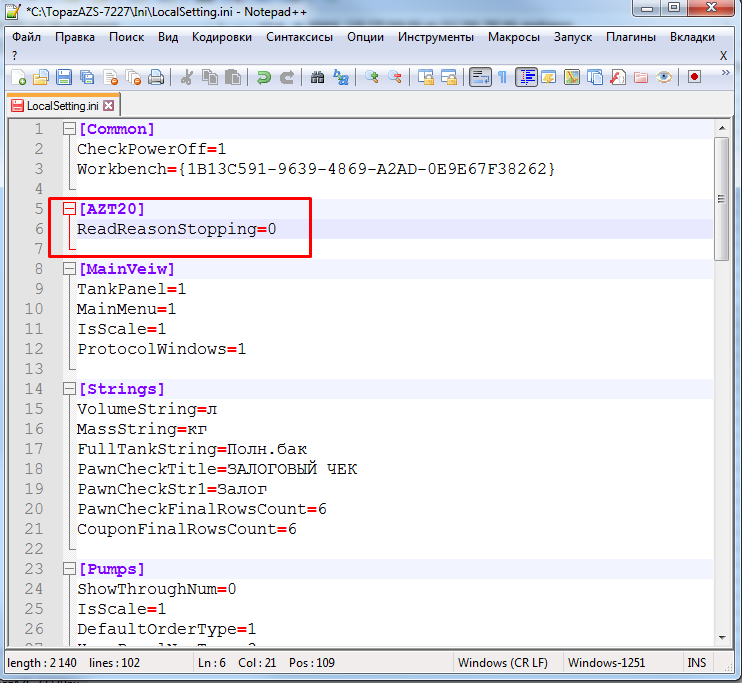Image resolution: width=742 pixels, height=683 pixels.
Task: Click the Open file folder icon
Action: [41, 77]
